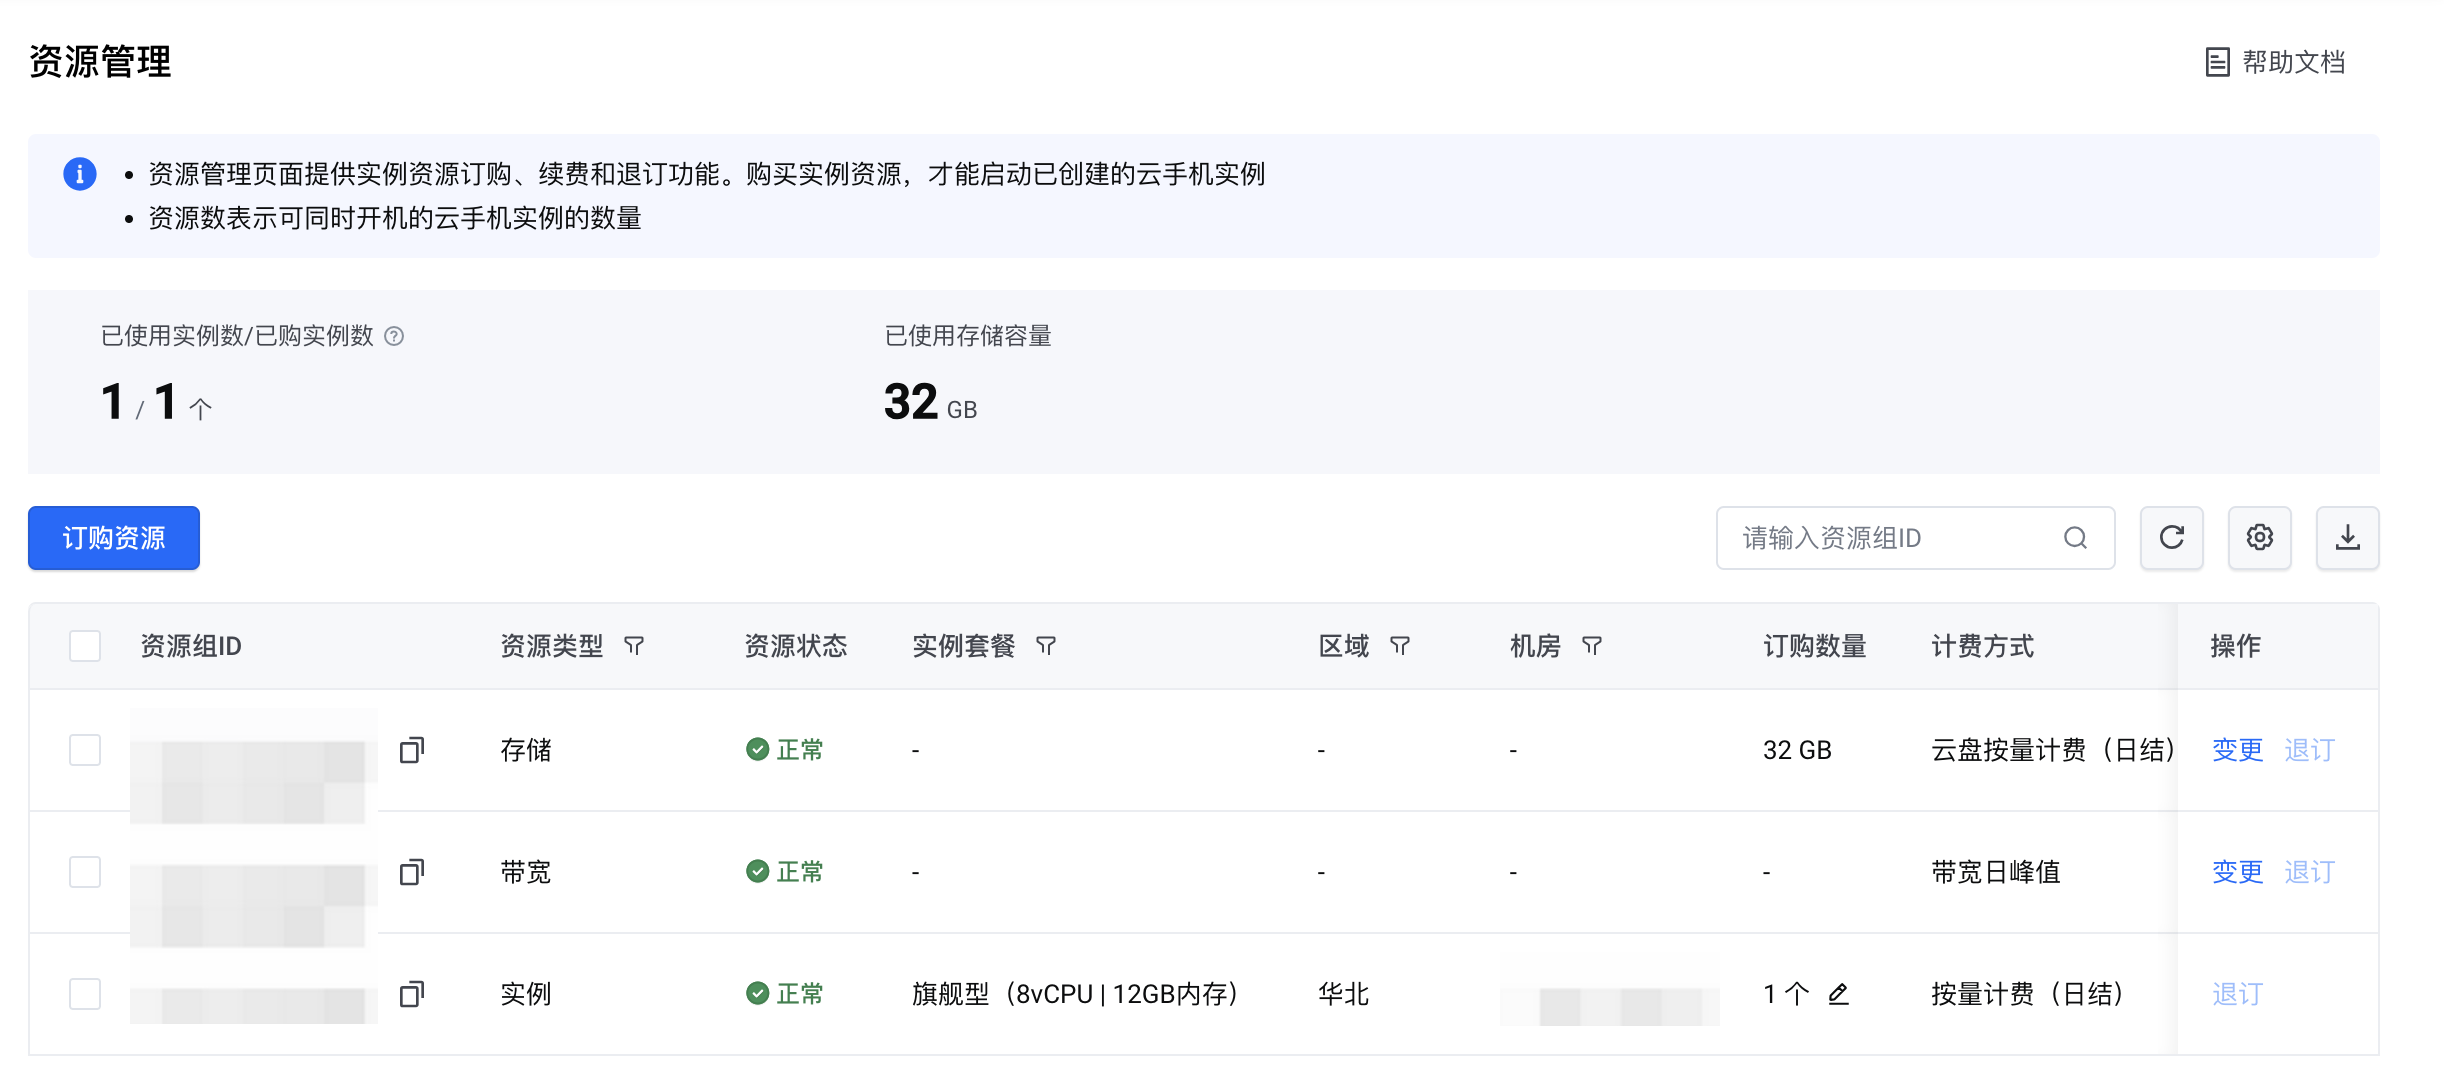
Task: Select the 实例 row checkbox
Action: click(85, 994)
